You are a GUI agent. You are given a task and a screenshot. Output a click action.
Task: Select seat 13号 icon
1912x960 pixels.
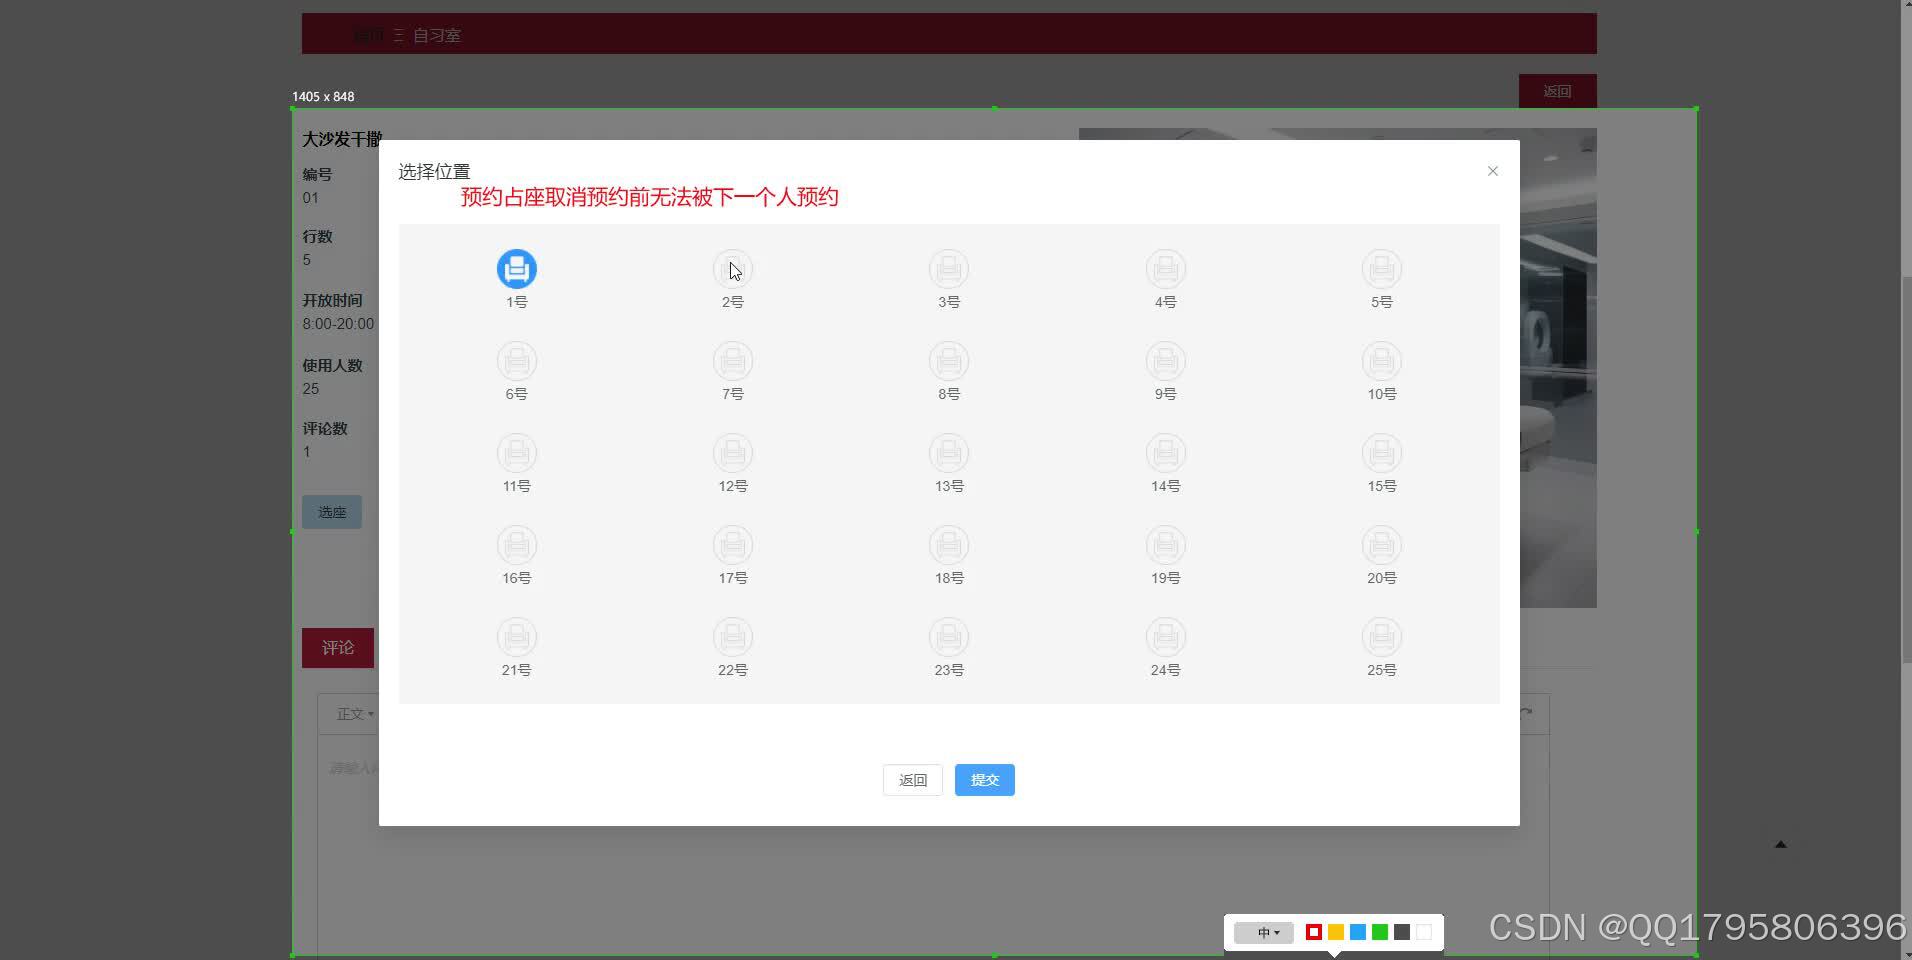click(948, 453)
